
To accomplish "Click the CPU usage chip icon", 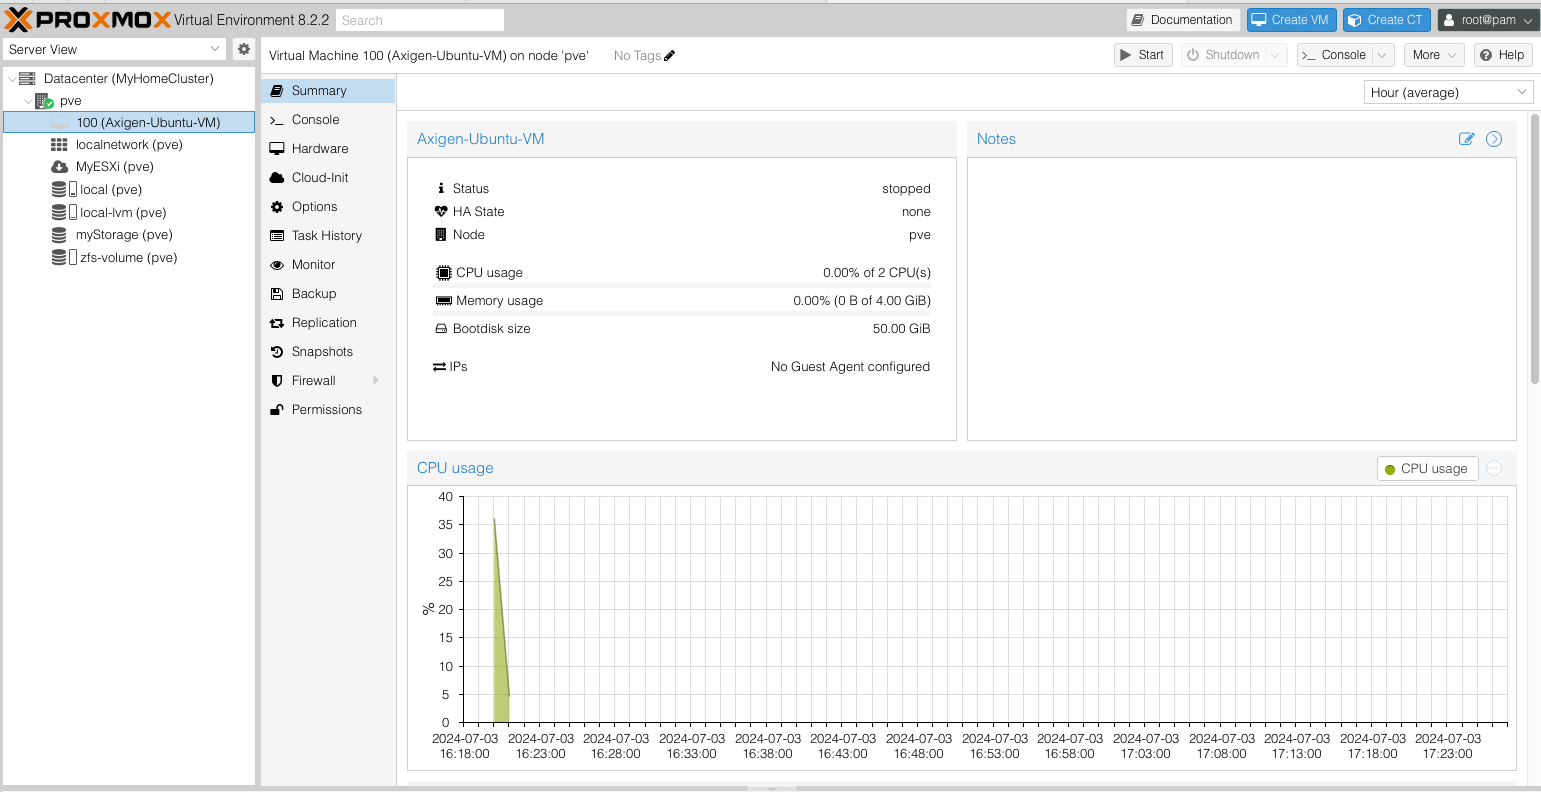I will point(444,273).
